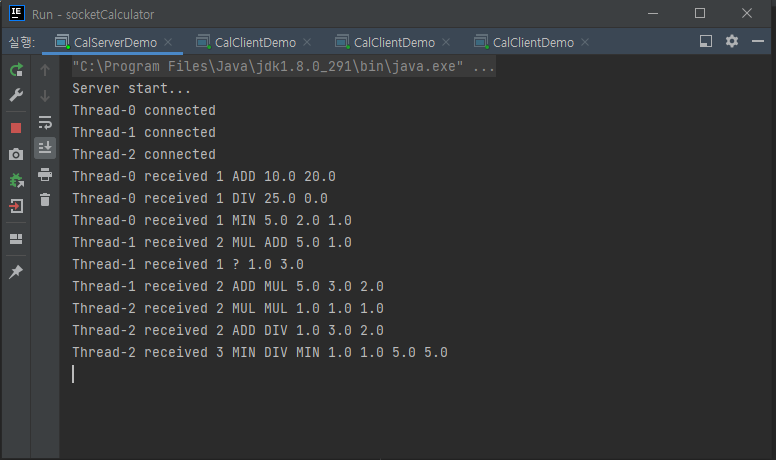
Task: Pin the current run tab
Action: [x=16, y=271]
